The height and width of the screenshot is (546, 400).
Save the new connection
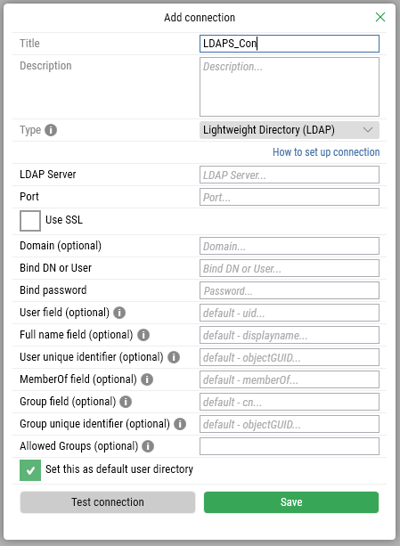pos(291,502)
